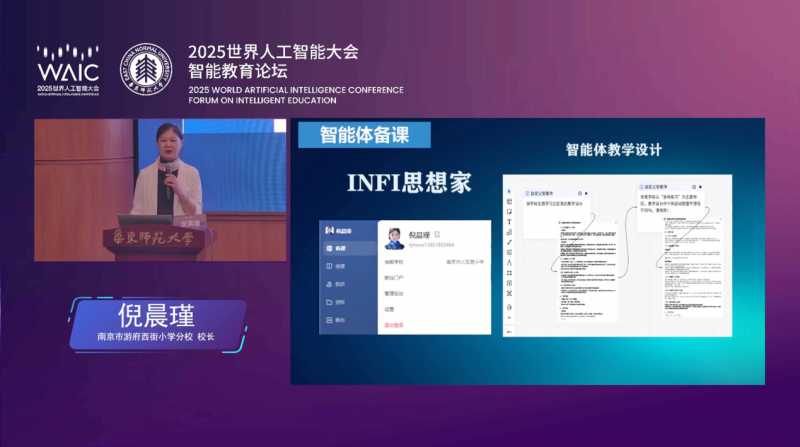Select the frame crop tool in canvas toolbar
Viewport: 800px width, 447px height.
pos(509,273)
